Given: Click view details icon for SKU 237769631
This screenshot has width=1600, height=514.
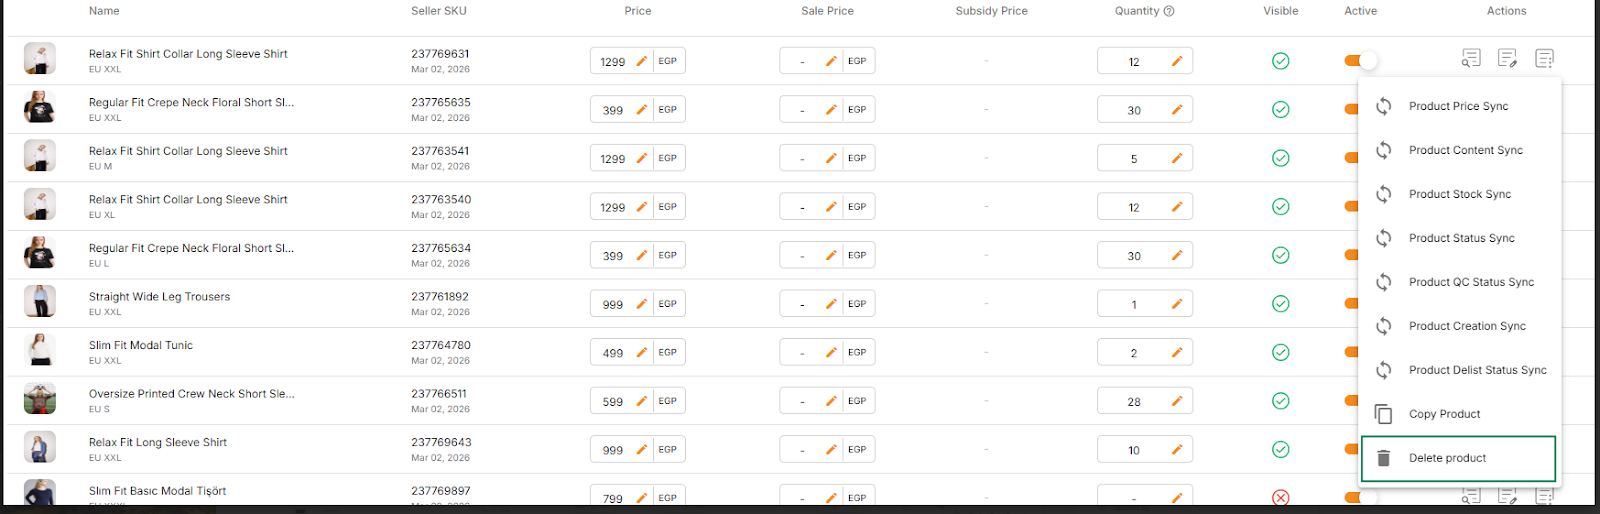Looking at the screenshot, I should pyautogui.click(x=1470, y=59).
